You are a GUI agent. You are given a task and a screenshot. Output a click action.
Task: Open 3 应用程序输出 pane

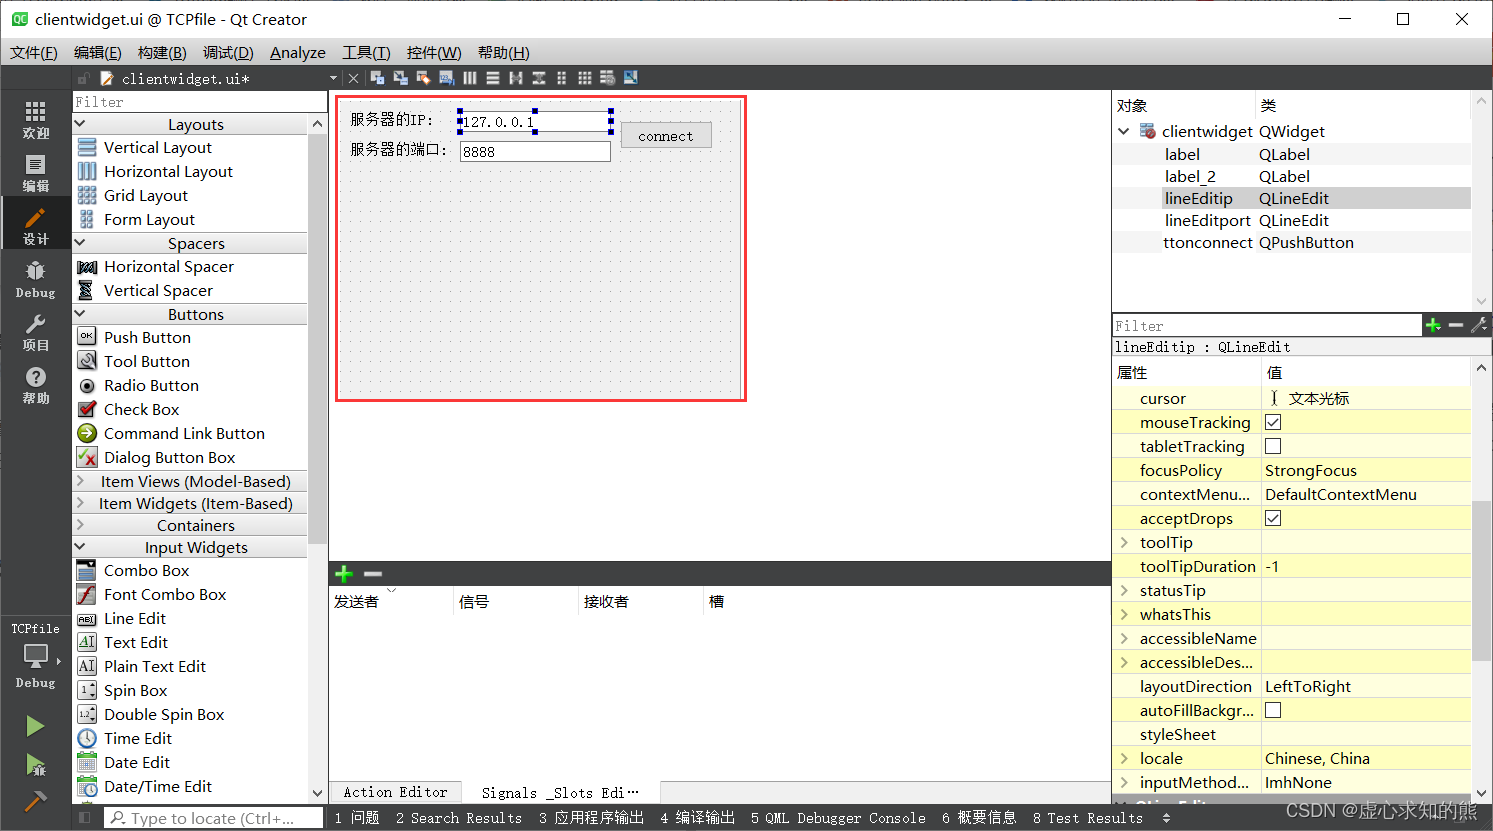(x=591, y=818)
